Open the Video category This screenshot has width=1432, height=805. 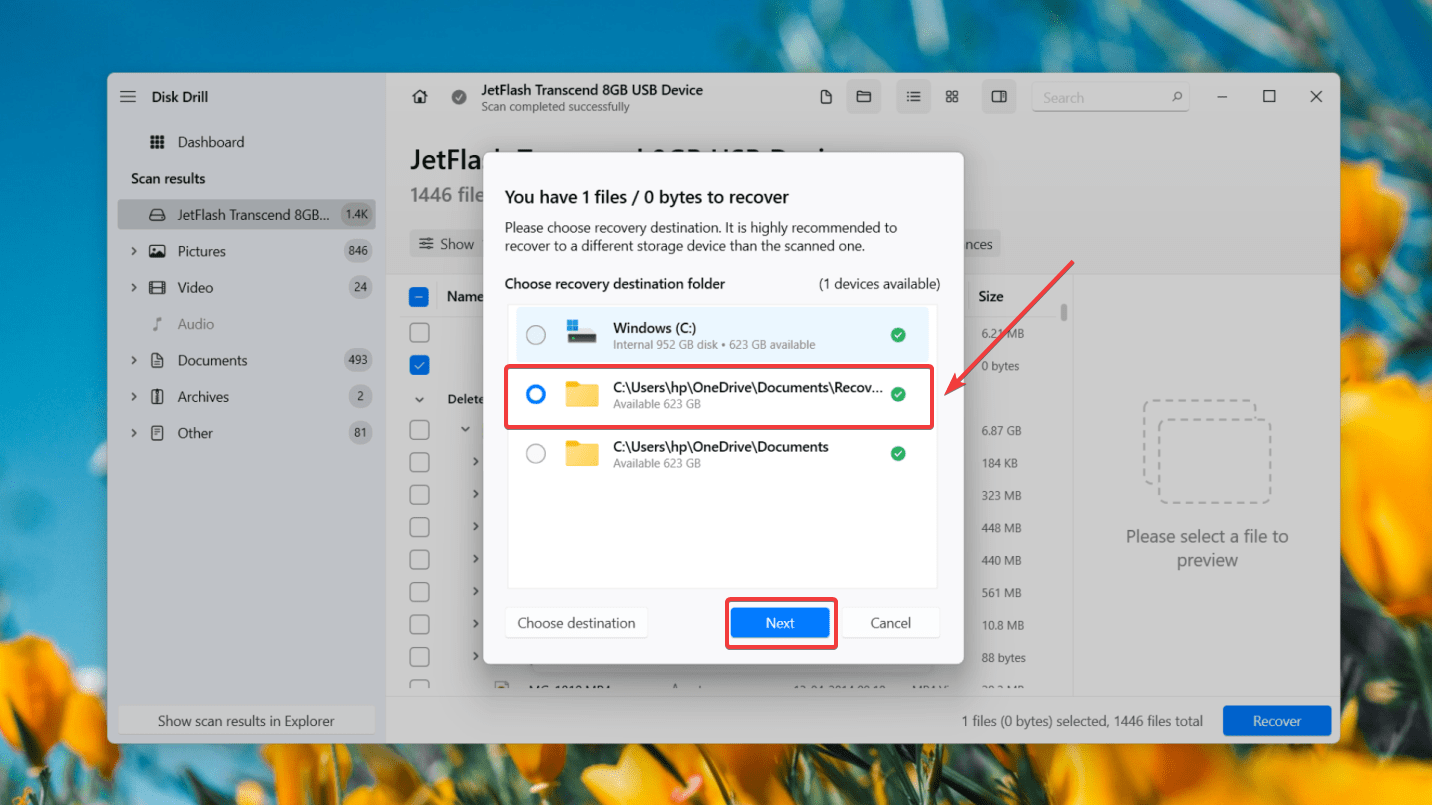(x=195, y=287)
